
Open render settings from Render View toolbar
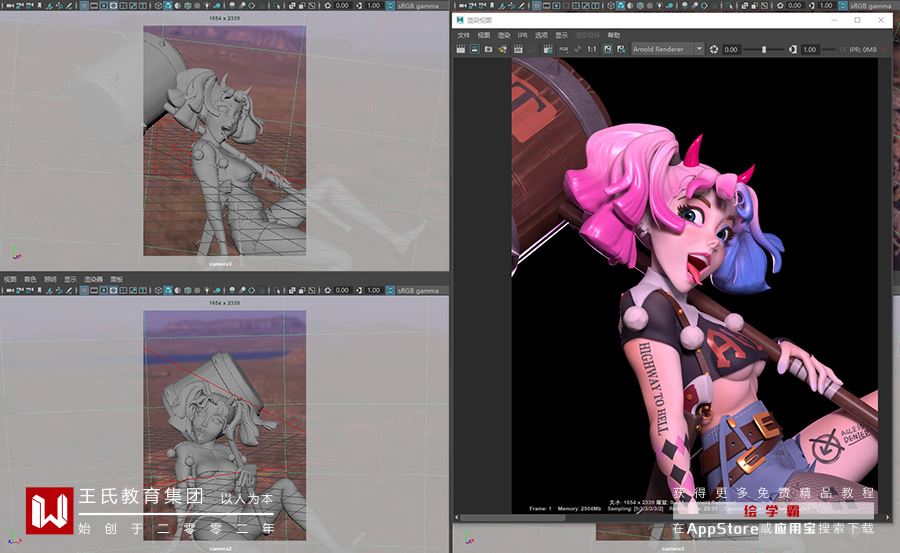pos(548,49)
